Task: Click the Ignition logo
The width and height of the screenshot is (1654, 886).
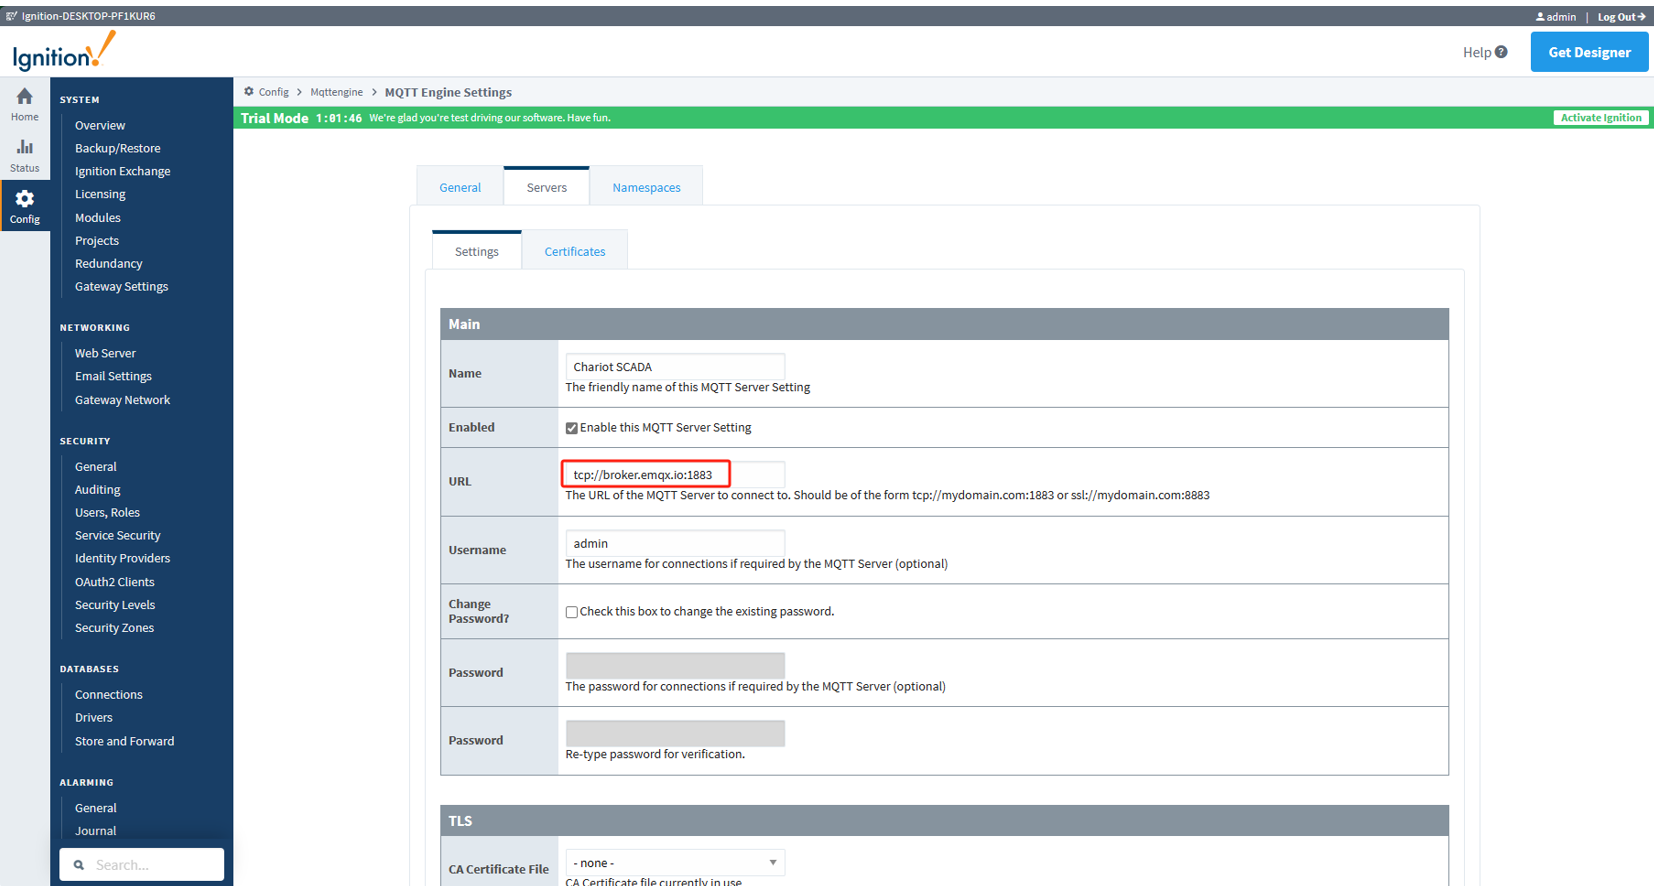Action: click(64, 52)
